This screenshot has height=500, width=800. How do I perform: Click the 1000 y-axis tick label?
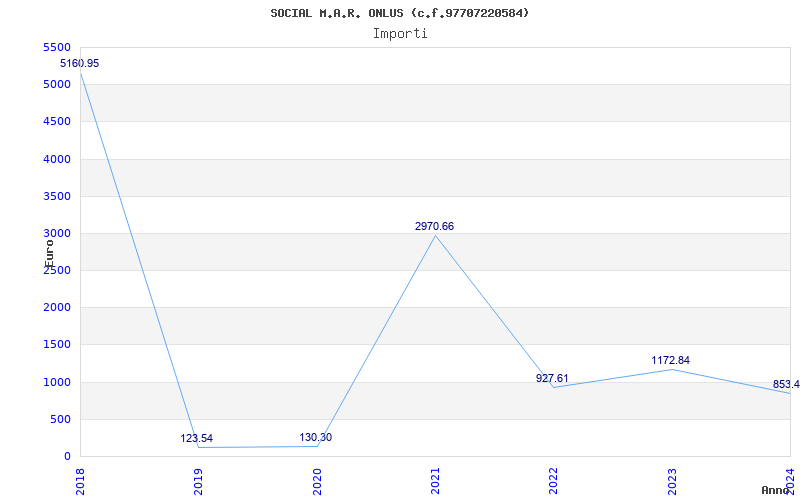(58, 382)
